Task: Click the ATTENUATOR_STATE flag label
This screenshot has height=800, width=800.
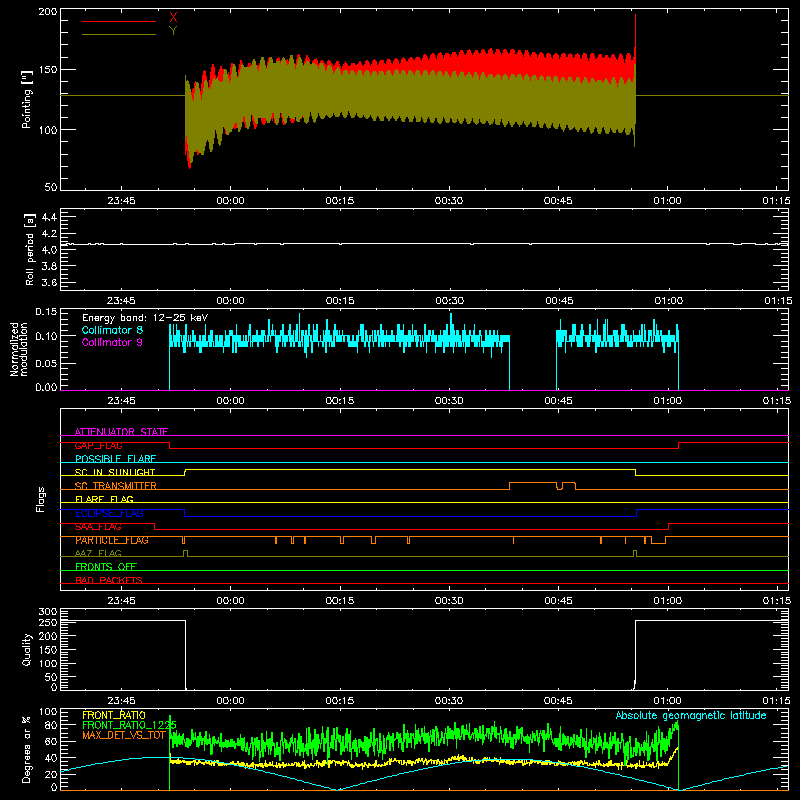Action: (121, 432)
